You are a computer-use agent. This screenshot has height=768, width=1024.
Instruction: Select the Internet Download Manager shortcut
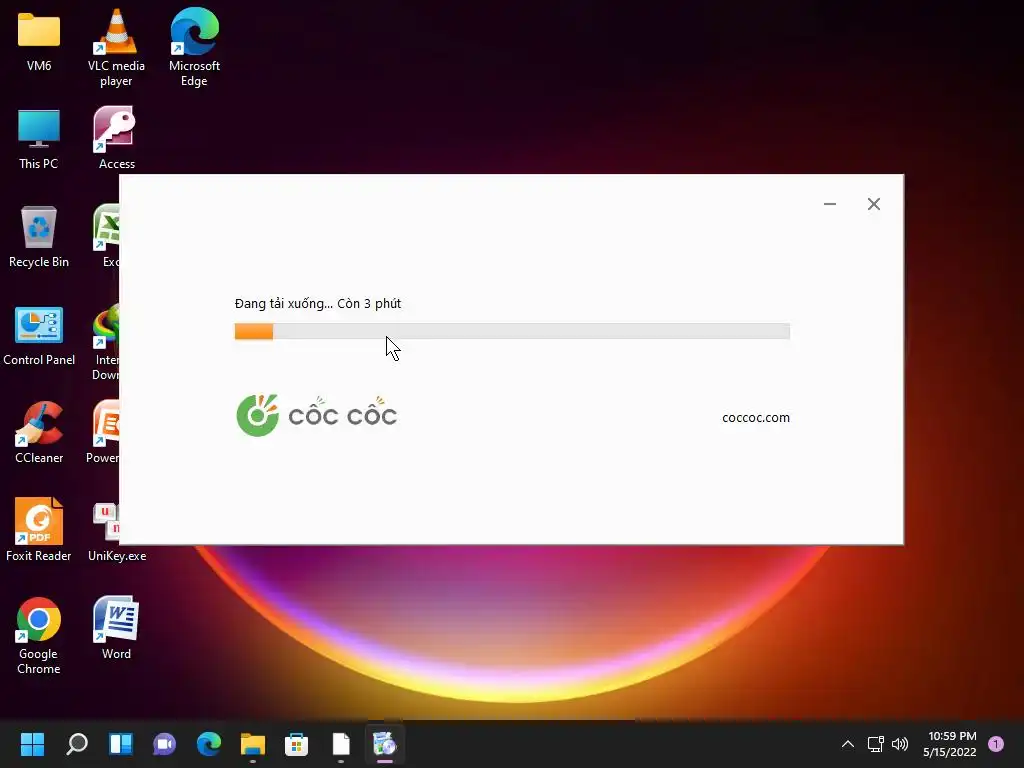coord(106,342)
